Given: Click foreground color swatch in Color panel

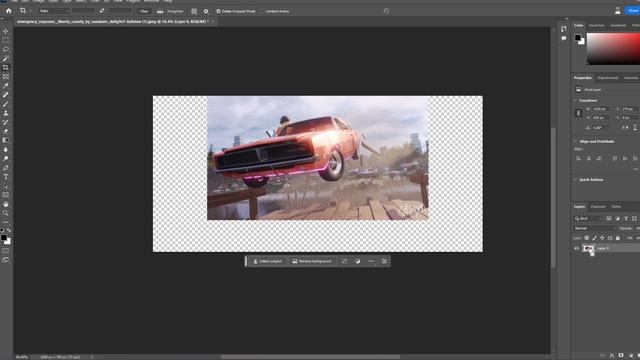Looking at the screenshot, I should pyautogui.click(x=578, y=38).
